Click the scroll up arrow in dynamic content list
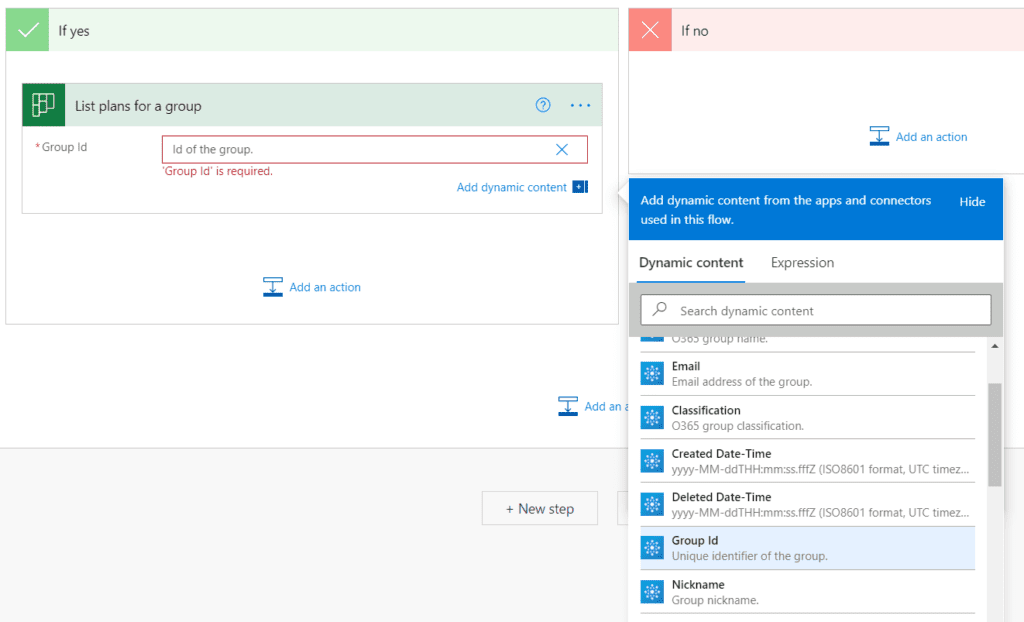Viewport: 1024px width, 622px height. pos(995,346)
